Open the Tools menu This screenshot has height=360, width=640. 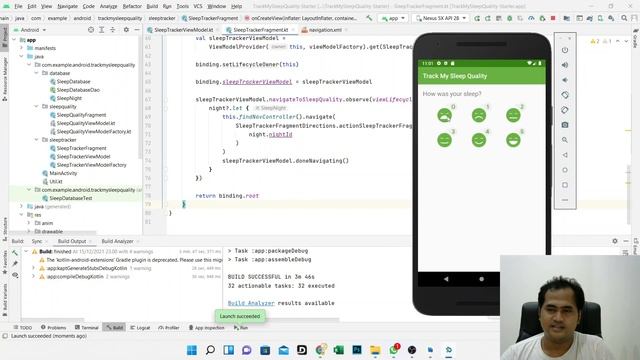click(x=182, y=6)
